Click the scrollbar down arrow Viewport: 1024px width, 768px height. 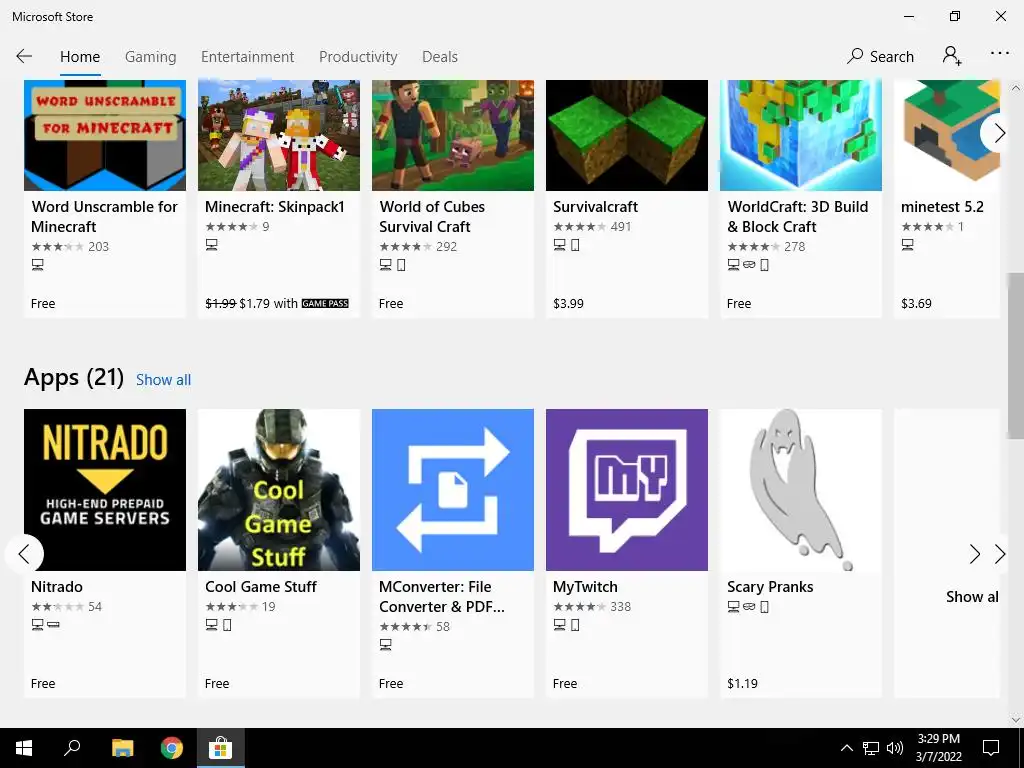pyautogui.click(x=1016, y=720)
